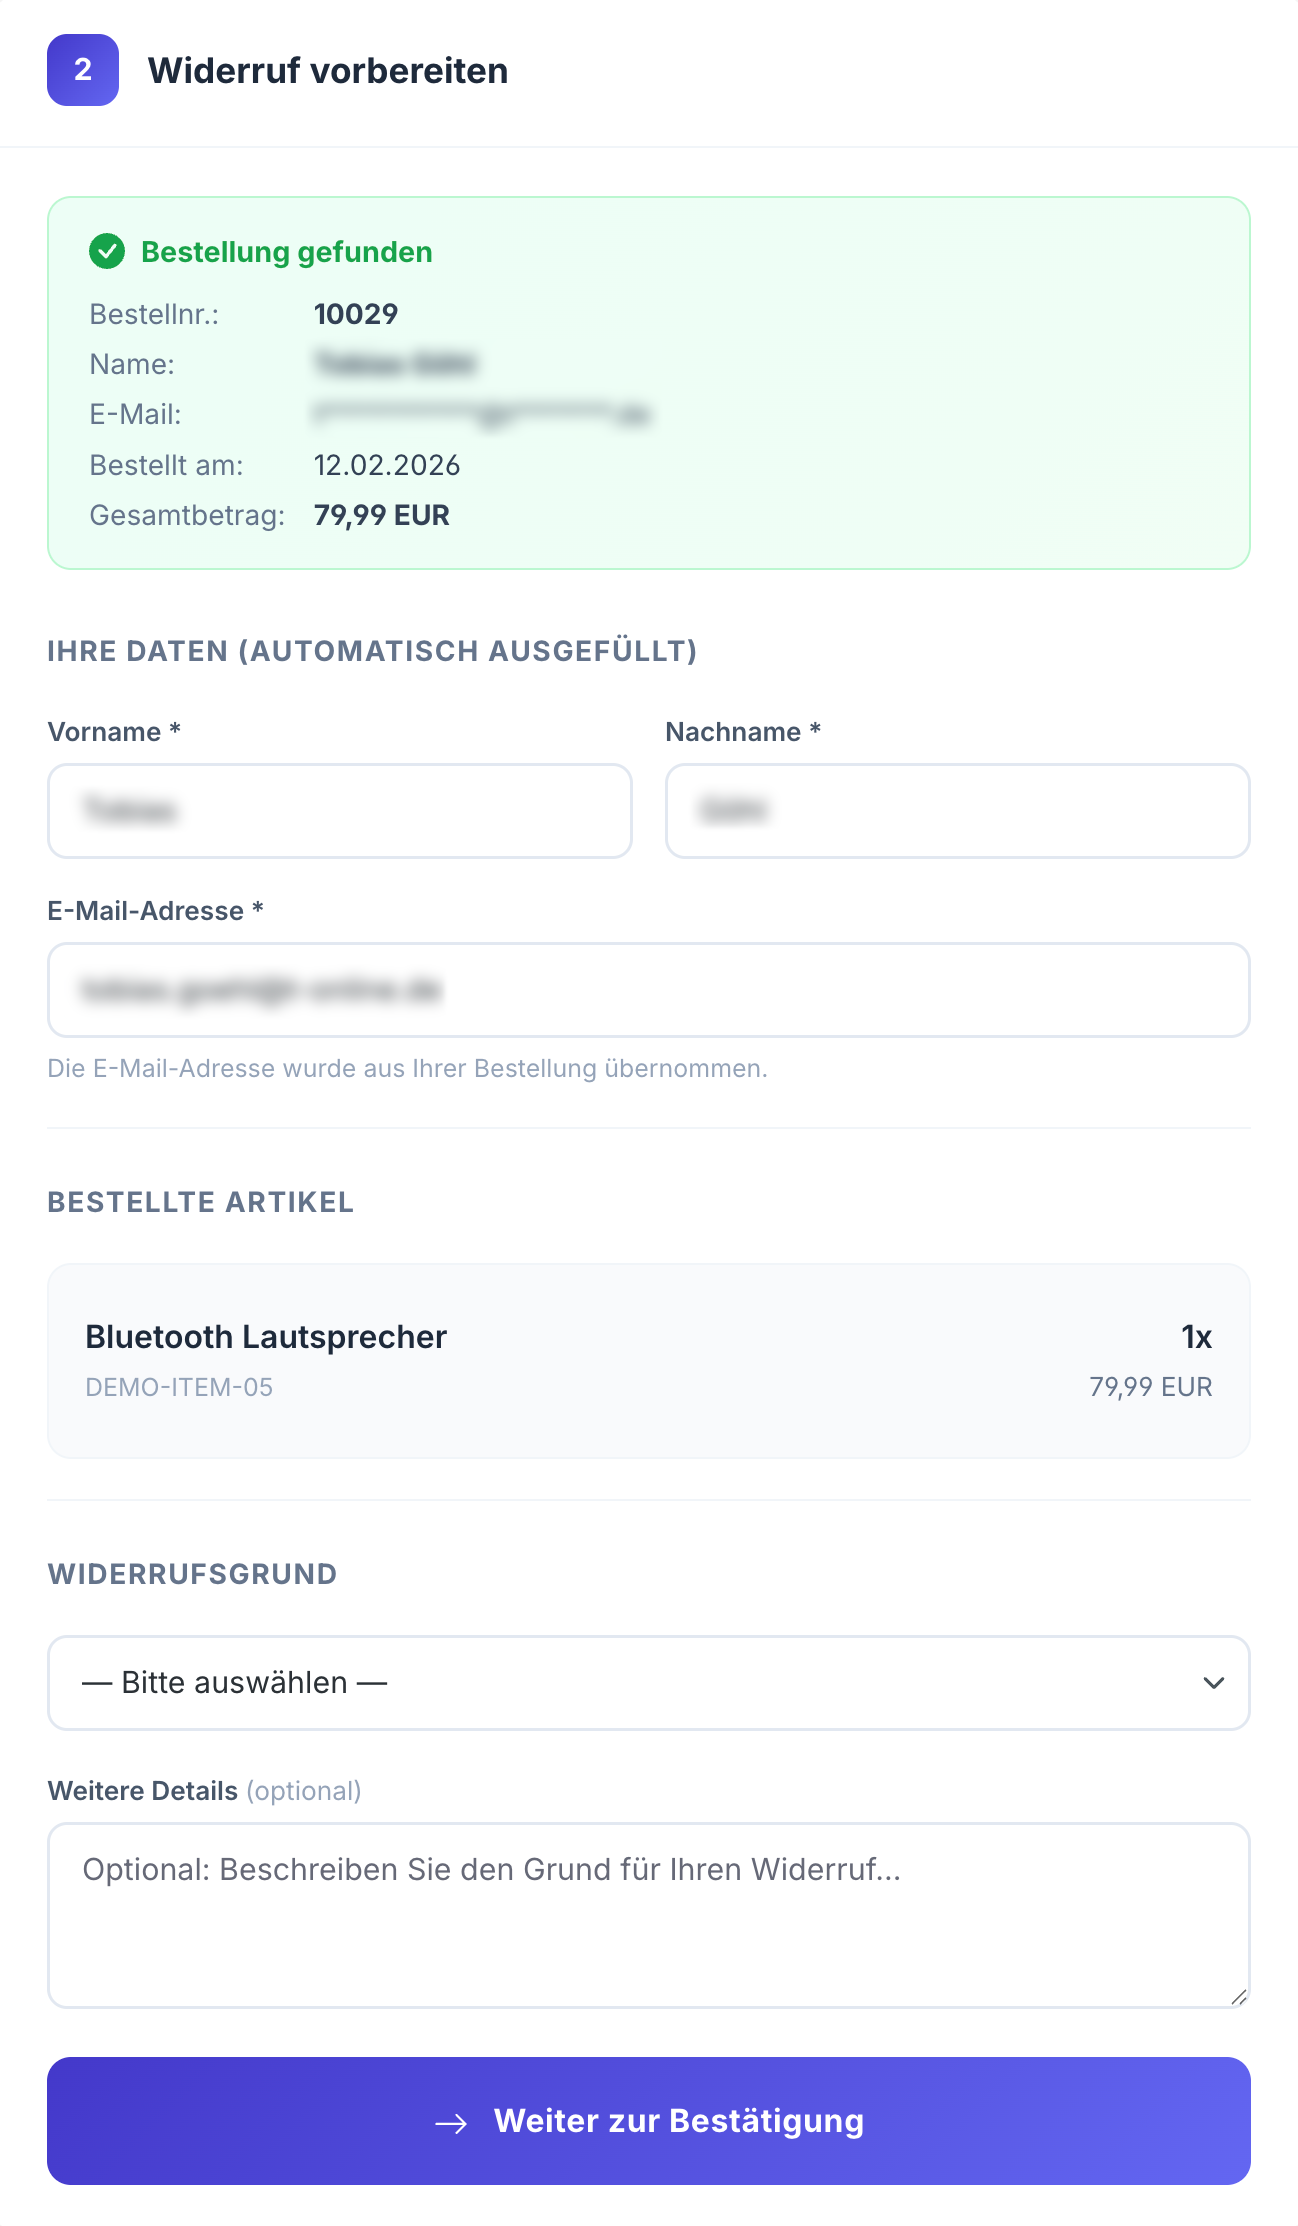The image size is (1298, 2226).
Task: Click the arrow icon in the confirmation button
Action: (452, 2123)
